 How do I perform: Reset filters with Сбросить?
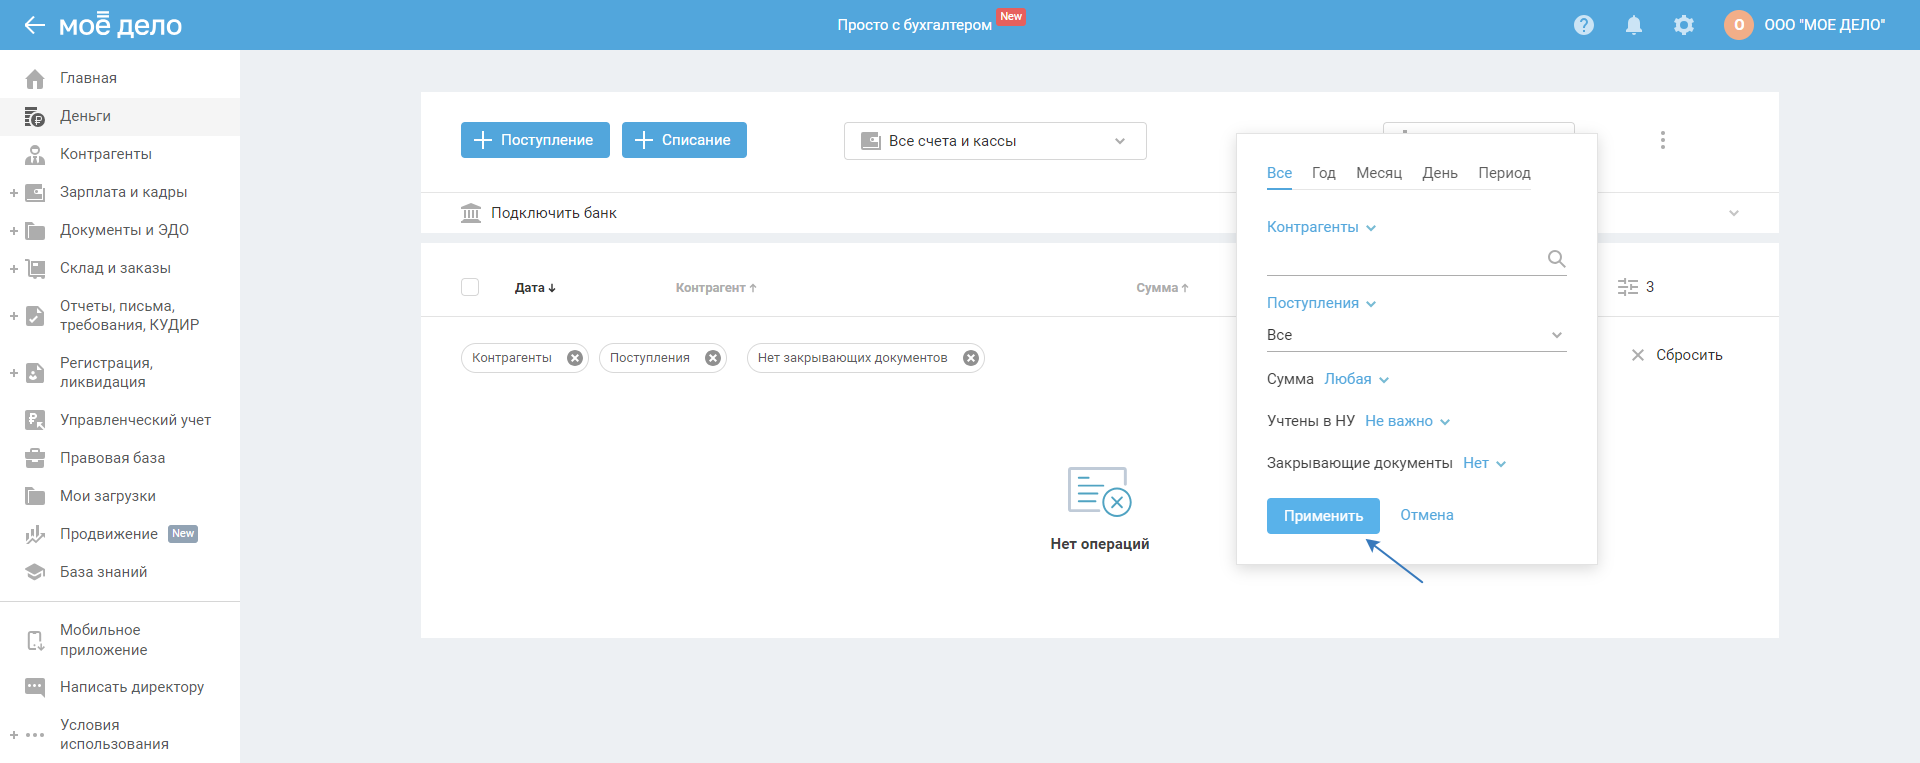point(1677,355)
